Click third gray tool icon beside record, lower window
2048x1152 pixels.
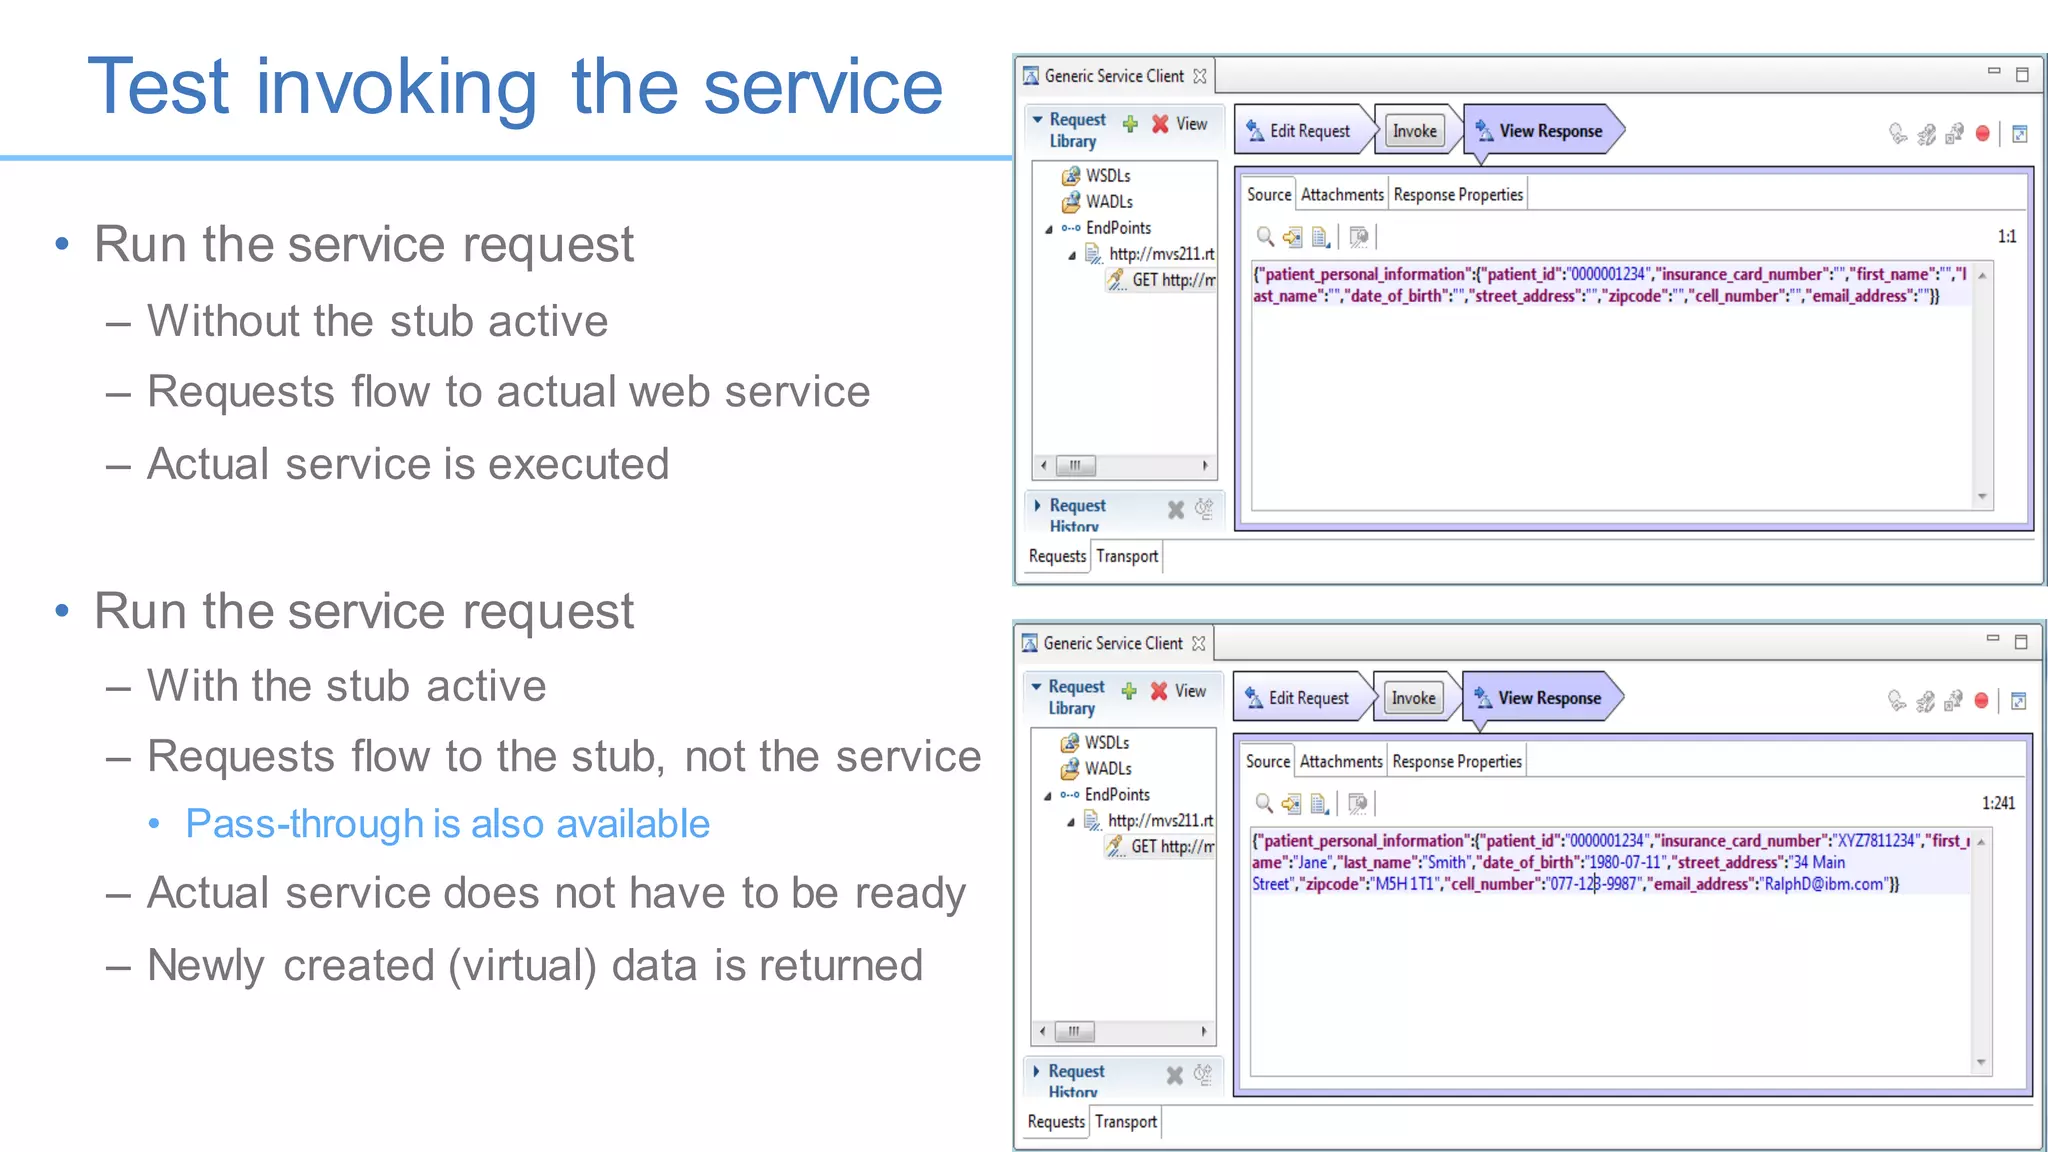1953,701
